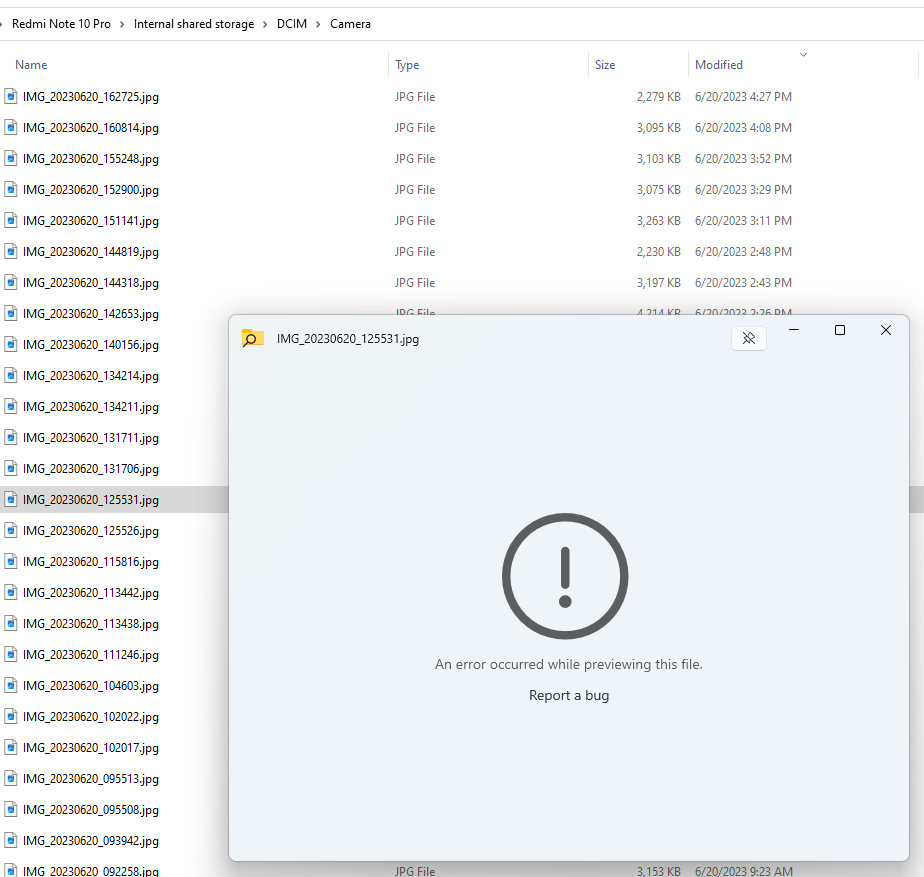Click the vertical scrollbar on the right edge
924x877 pixels.
tap(918, 499)
